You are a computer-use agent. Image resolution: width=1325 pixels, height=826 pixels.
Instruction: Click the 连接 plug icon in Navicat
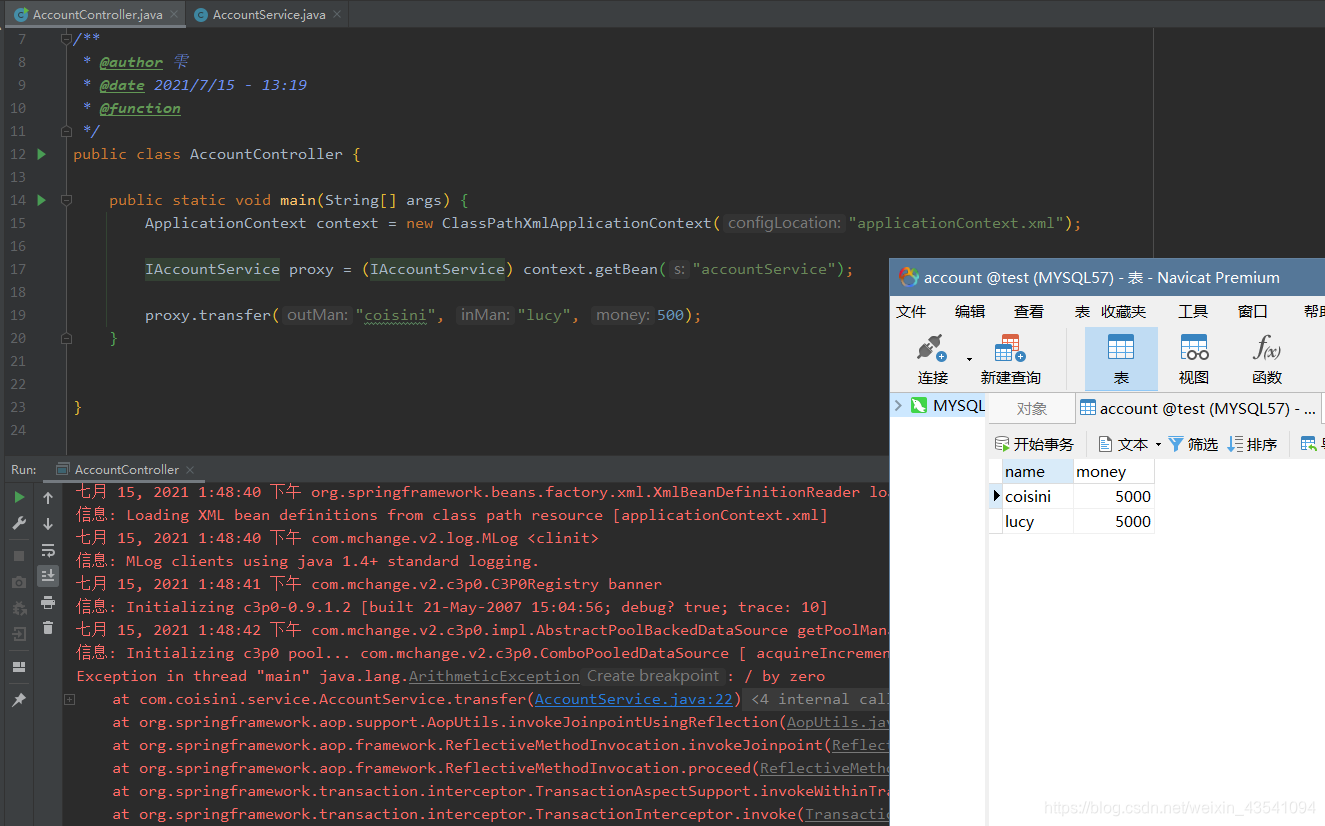(932, 348)
